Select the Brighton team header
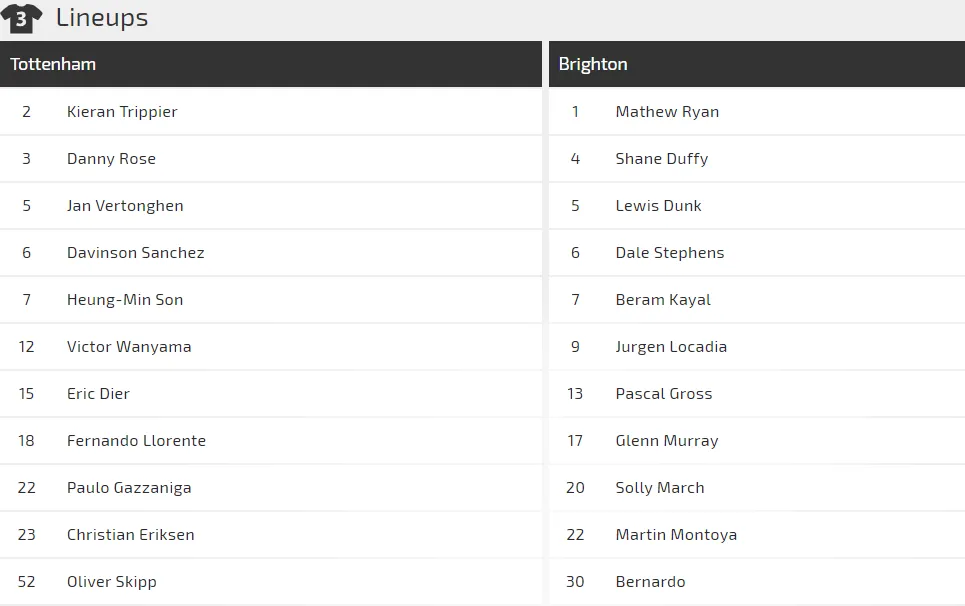 click(593, 64)
